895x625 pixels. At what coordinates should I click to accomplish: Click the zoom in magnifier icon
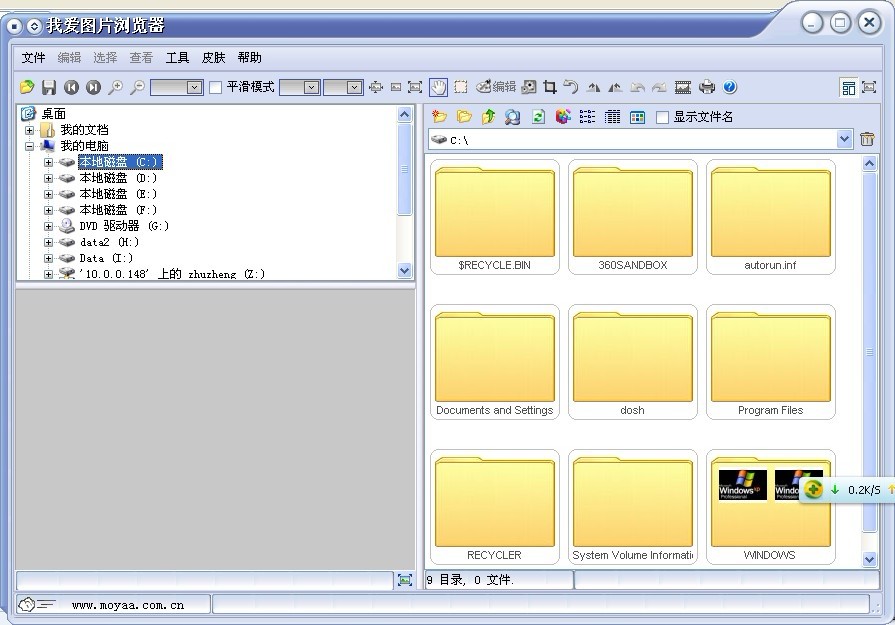[116, 87]
